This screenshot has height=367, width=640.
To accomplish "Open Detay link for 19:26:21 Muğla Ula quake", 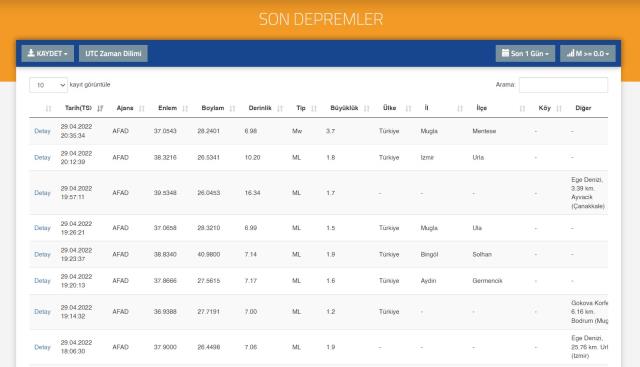I will 42,228.
